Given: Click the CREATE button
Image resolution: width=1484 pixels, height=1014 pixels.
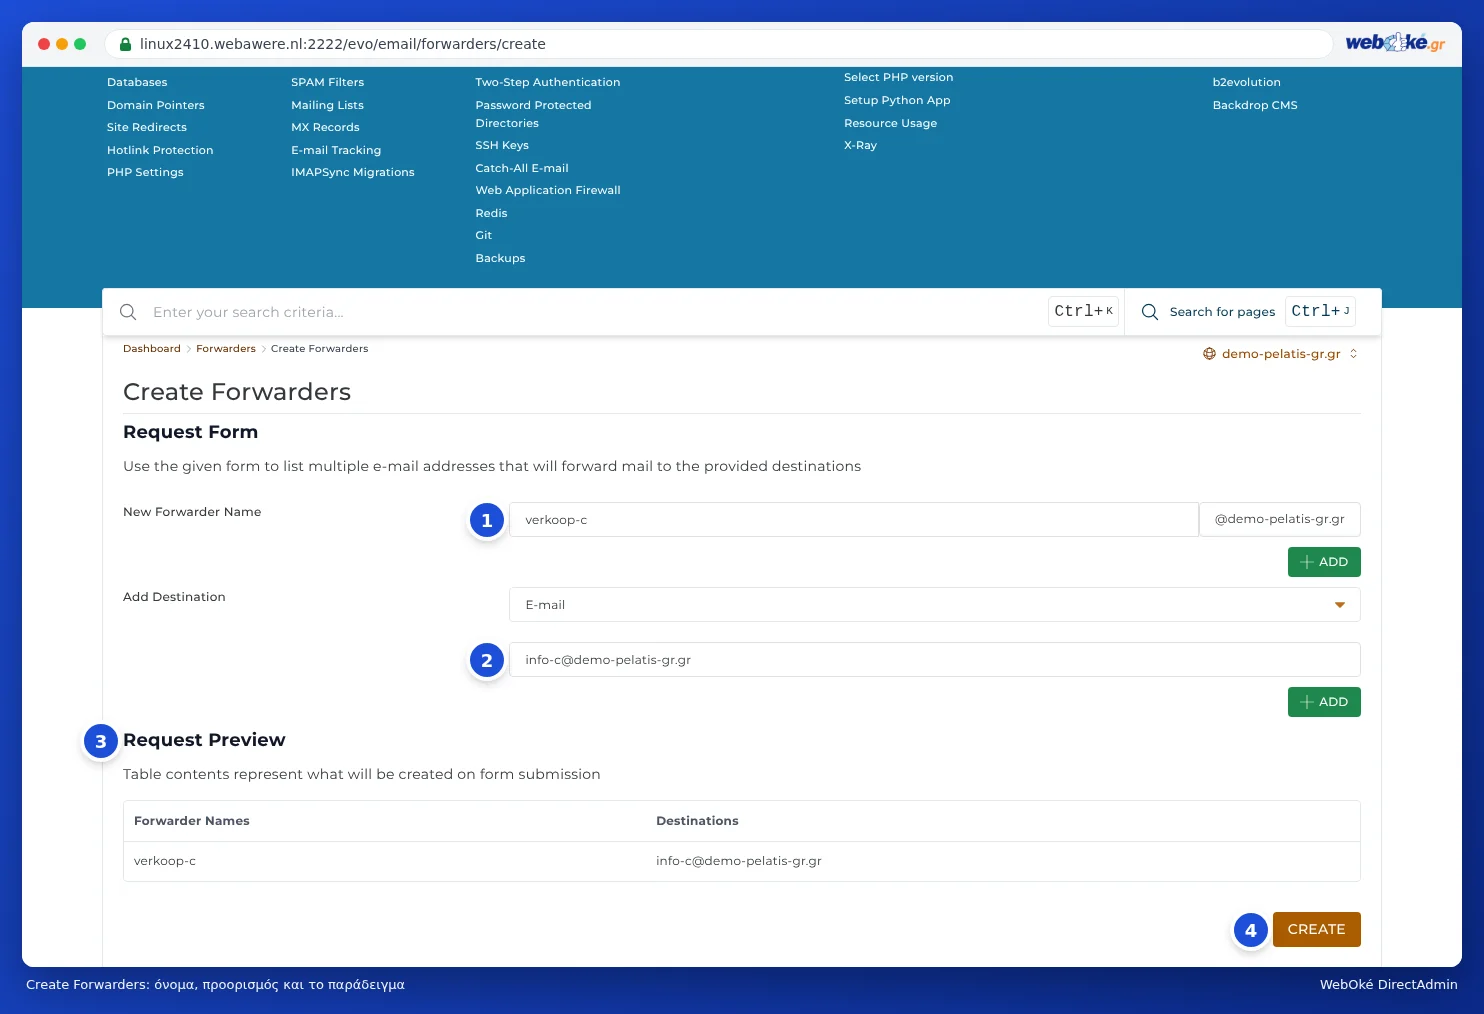Looking at the screenshot, I should (x=1317, y=929).
